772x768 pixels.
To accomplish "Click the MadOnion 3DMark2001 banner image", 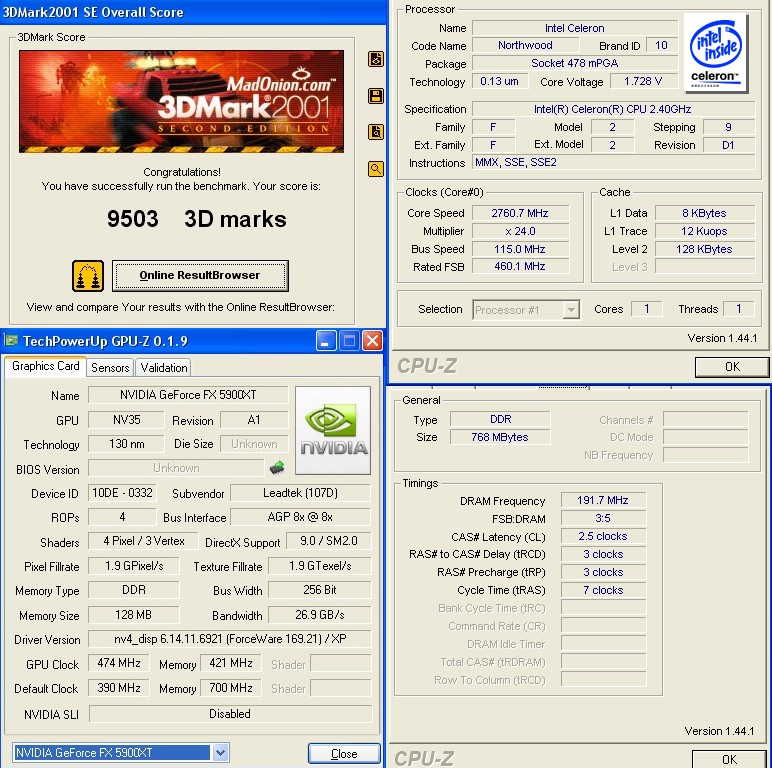I will 181,101.
